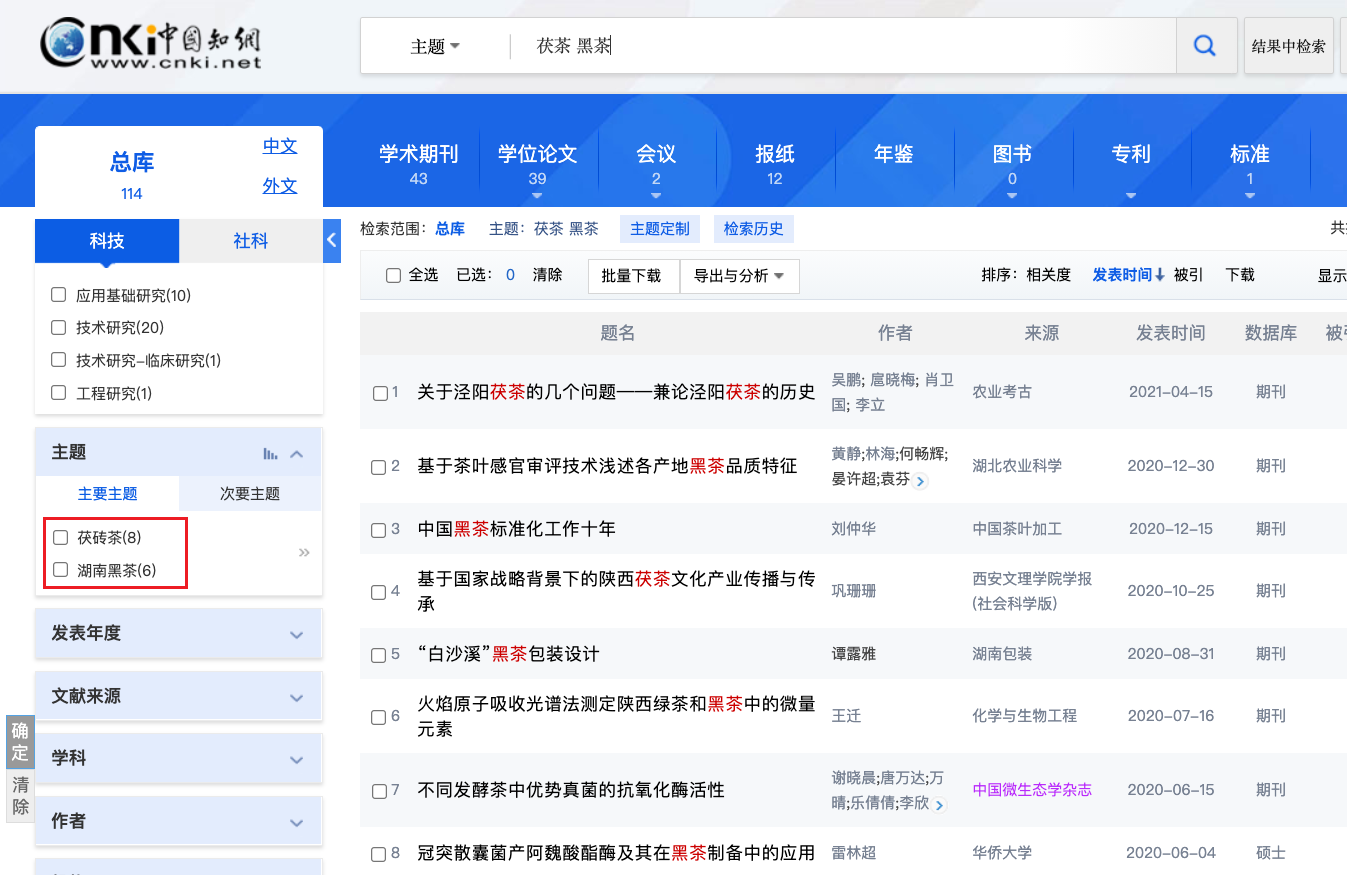Select the checkbox for result 1
The image size is (1347, 875).
(x=380, y=393)
